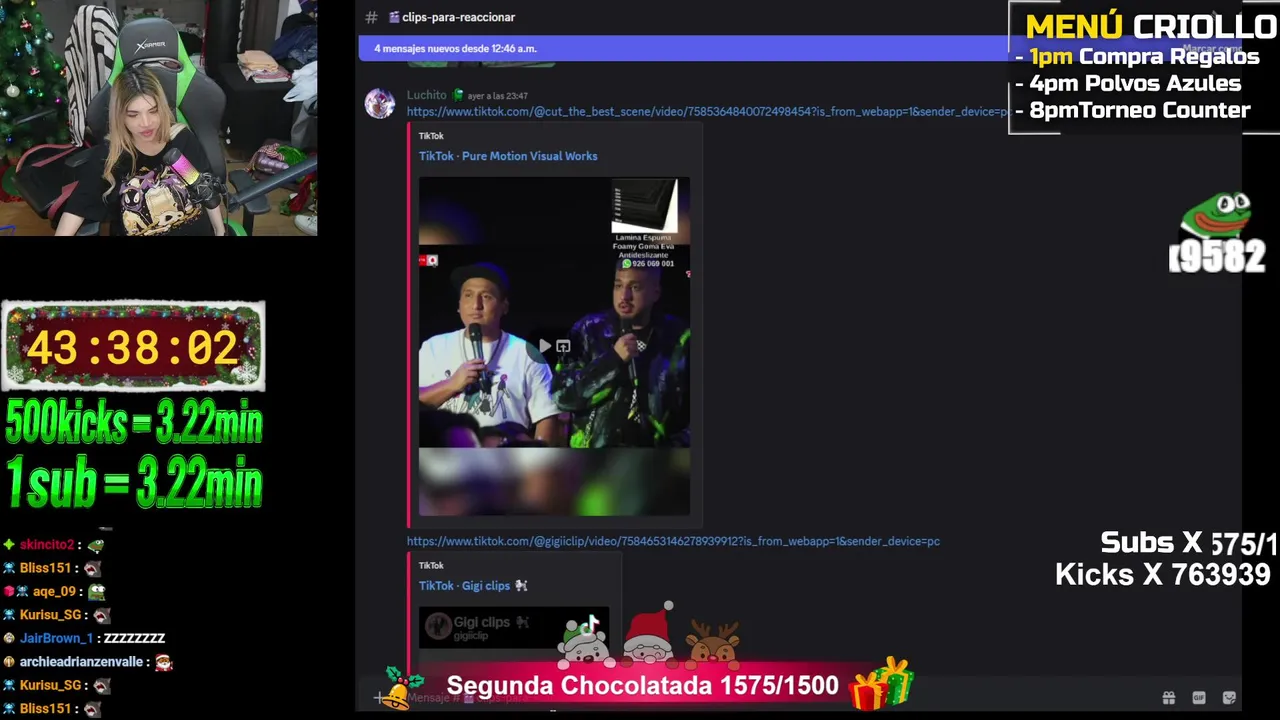Click the aqe_09 chat username

[x=54, y=592]
